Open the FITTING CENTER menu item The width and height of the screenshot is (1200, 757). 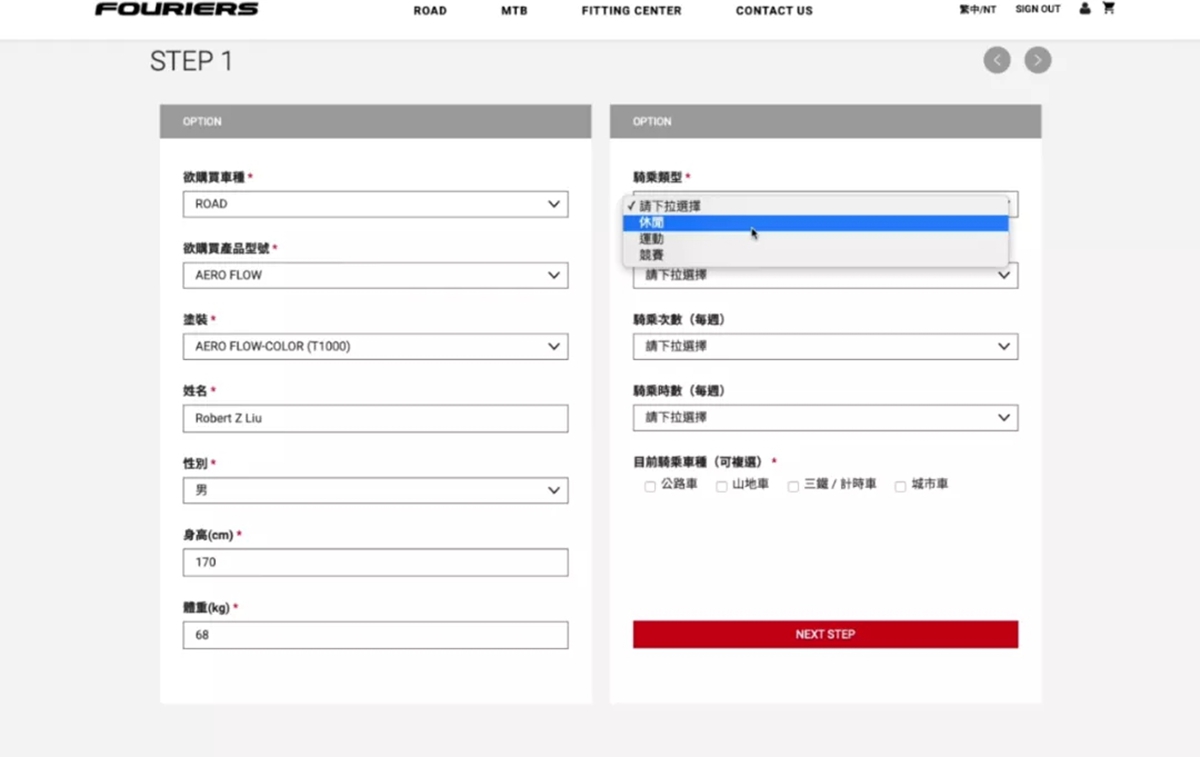[631, 11]
